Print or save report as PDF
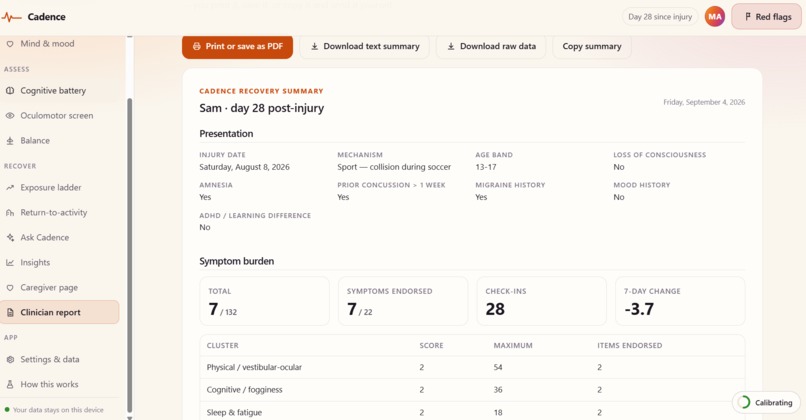Screen dimensions: 806x420 tap(237, 46)
